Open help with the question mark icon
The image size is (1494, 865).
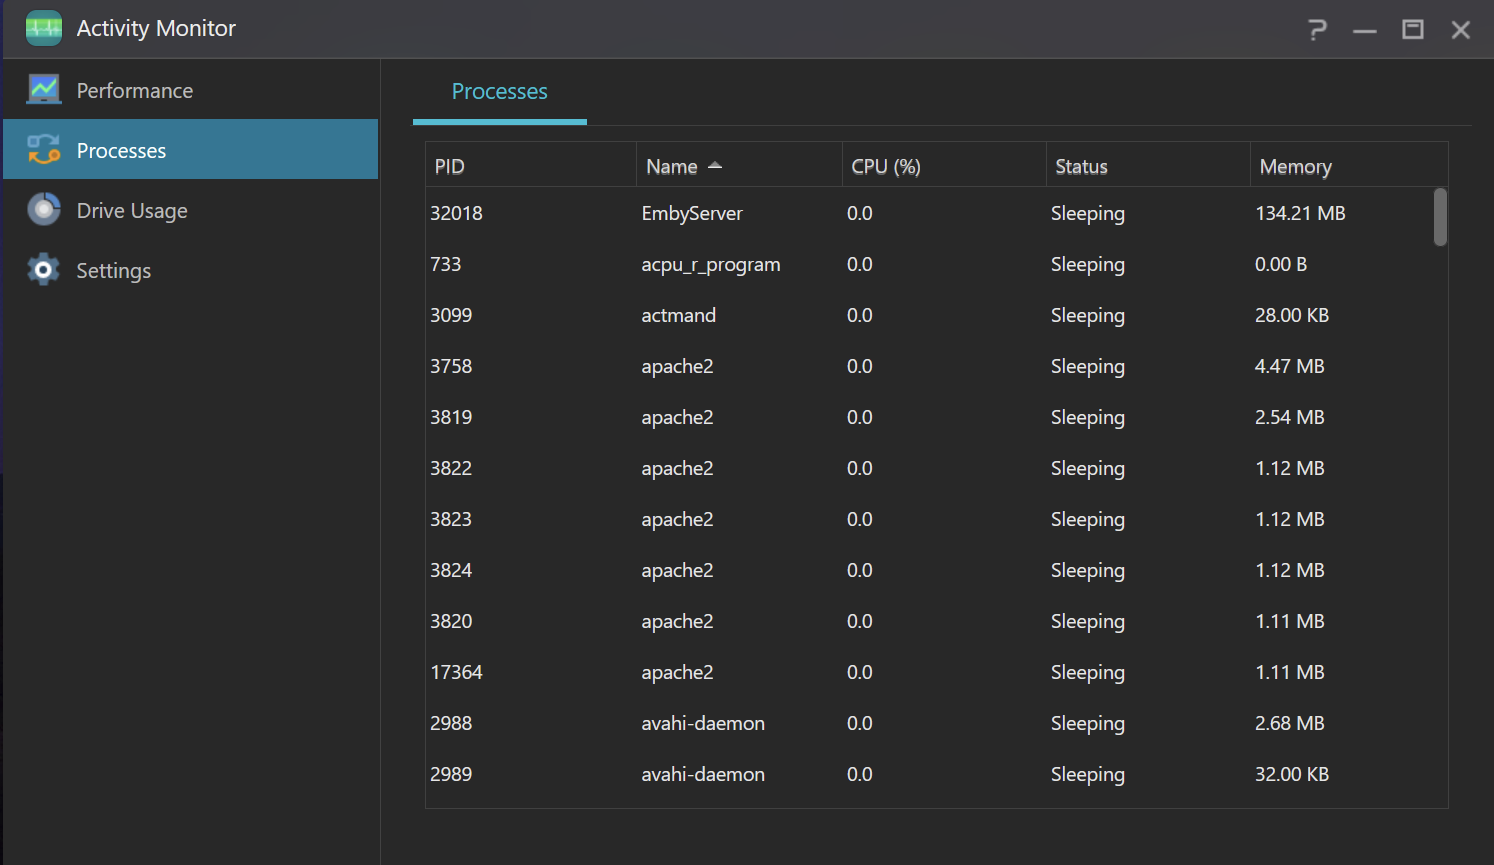coord(1317,29)
